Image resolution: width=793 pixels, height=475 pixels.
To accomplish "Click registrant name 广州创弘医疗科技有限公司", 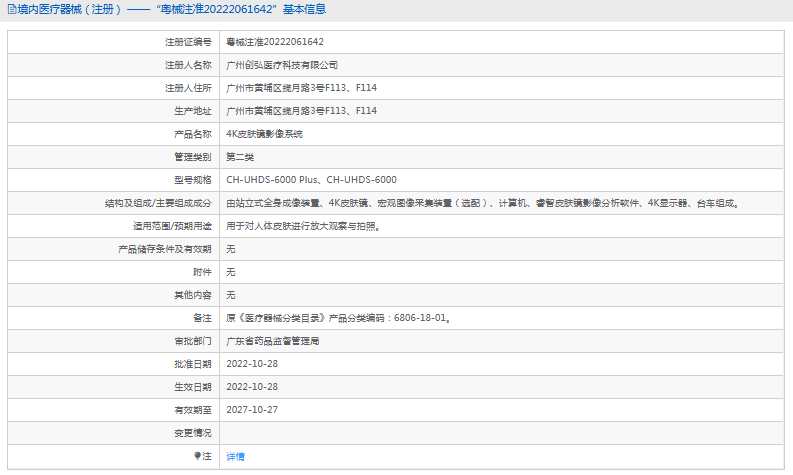I will point(282,65).
